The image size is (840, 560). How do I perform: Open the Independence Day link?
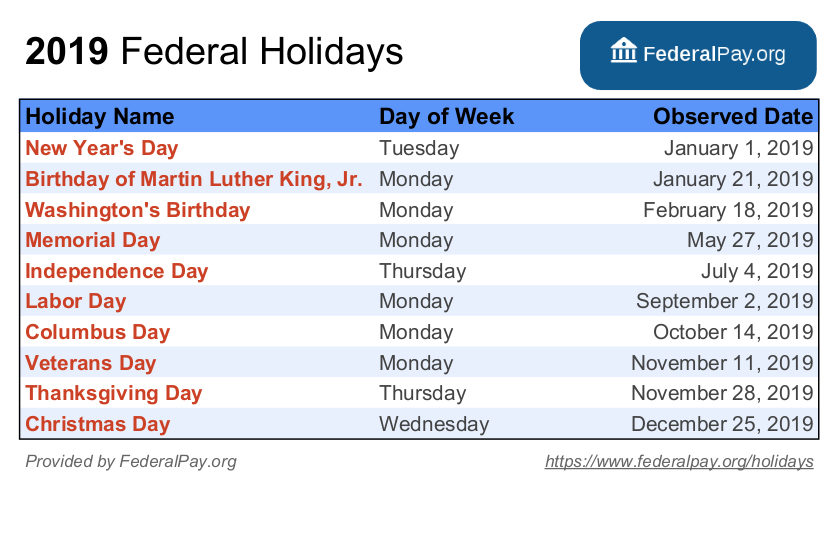coord(117,271)
